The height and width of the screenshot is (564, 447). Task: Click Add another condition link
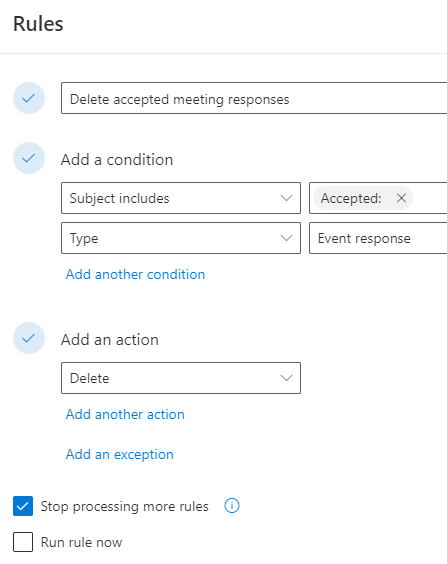(x=135, y=274)
